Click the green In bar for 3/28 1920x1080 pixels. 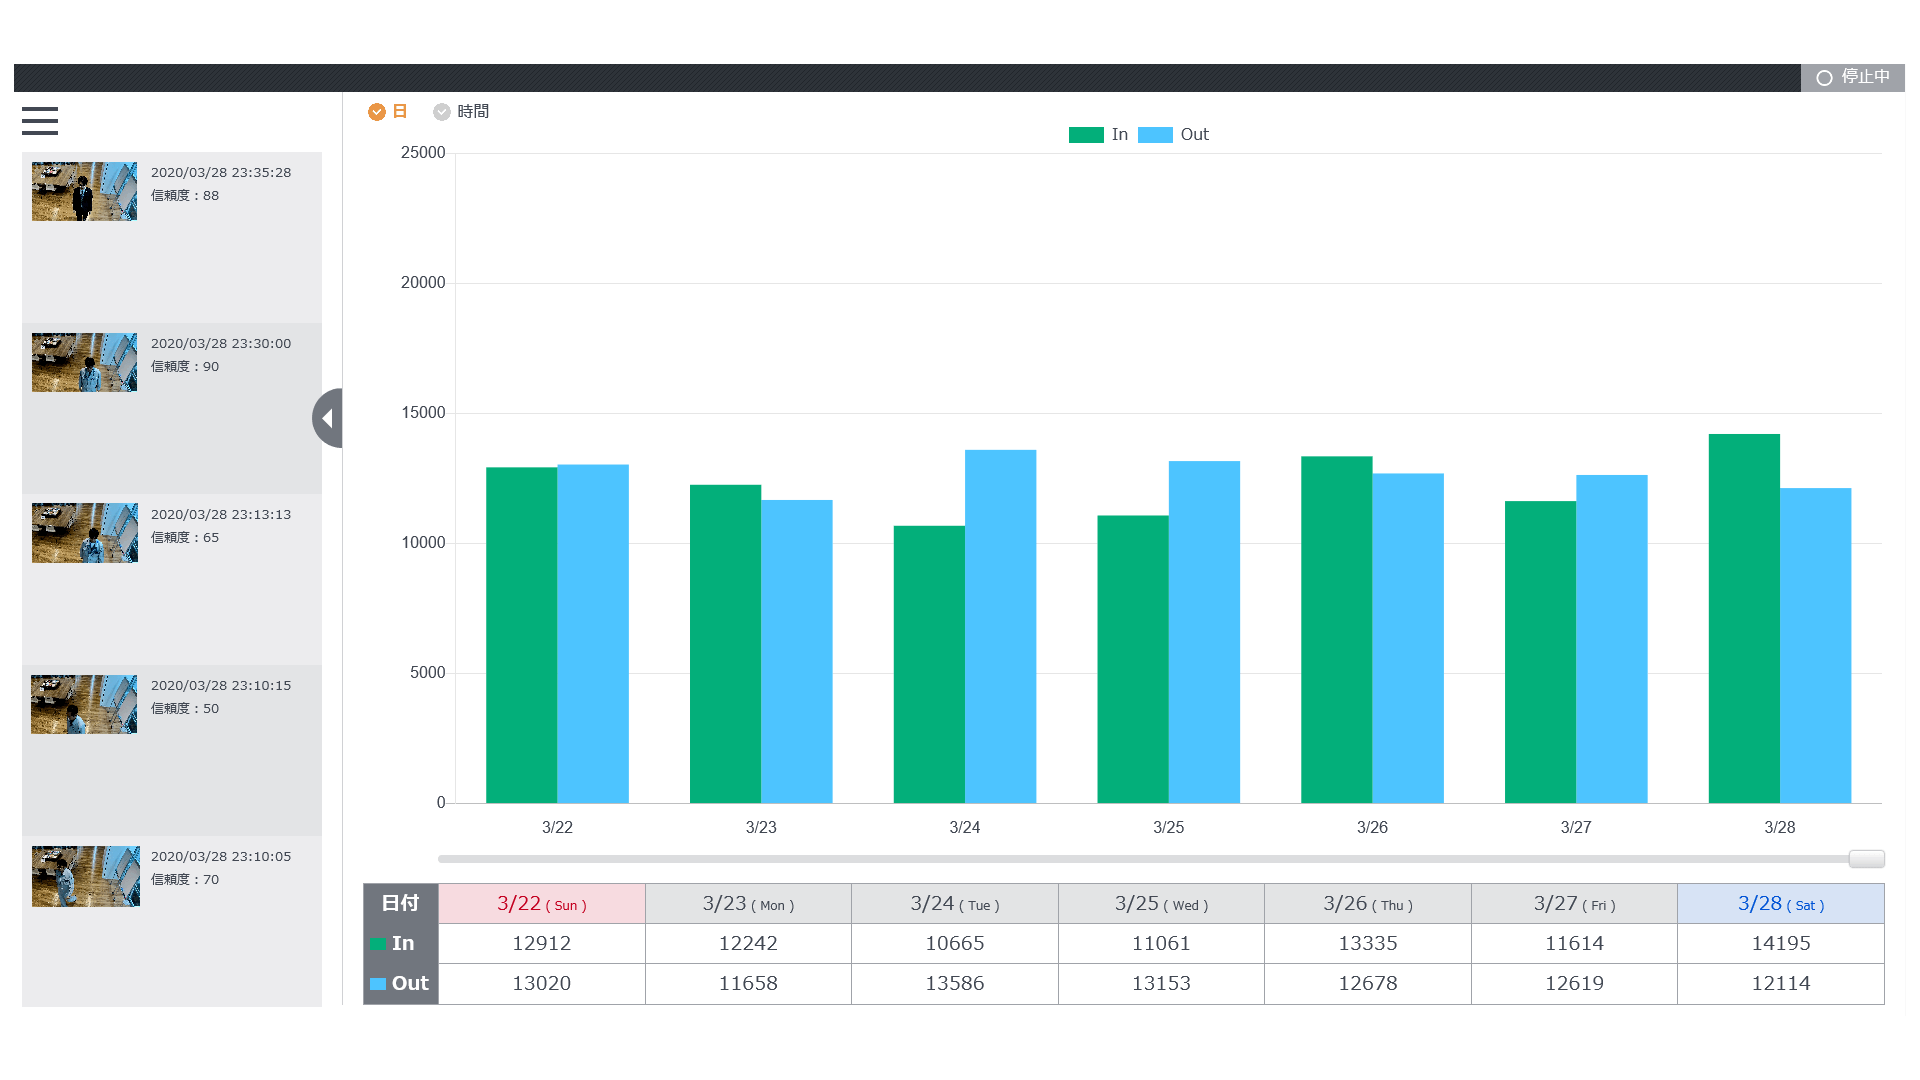[x=1744, y=620]
